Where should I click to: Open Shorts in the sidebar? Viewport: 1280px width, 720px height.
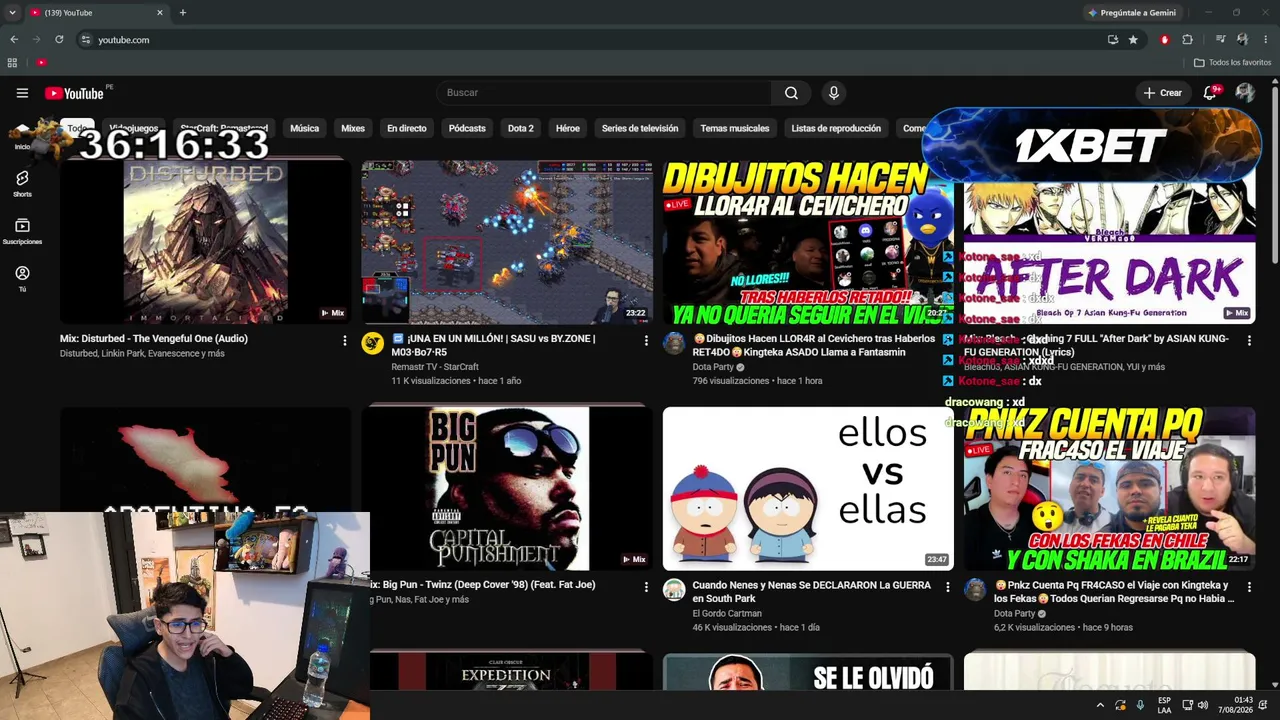pyautogui.click(x=22, y=183)
